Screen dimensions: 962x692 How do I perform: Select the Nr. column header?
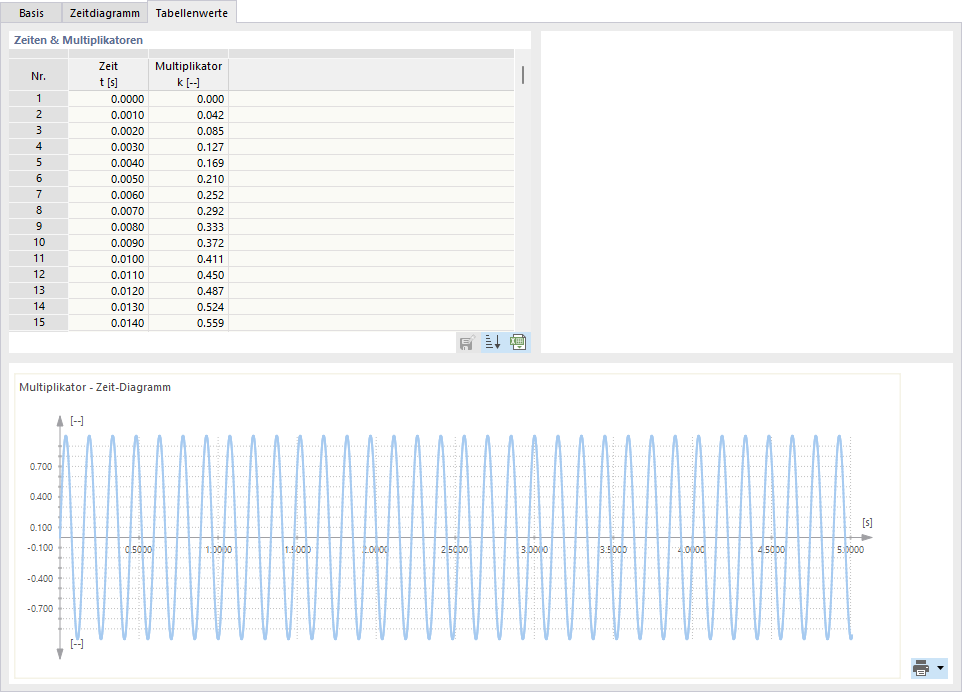coord(39,76)
